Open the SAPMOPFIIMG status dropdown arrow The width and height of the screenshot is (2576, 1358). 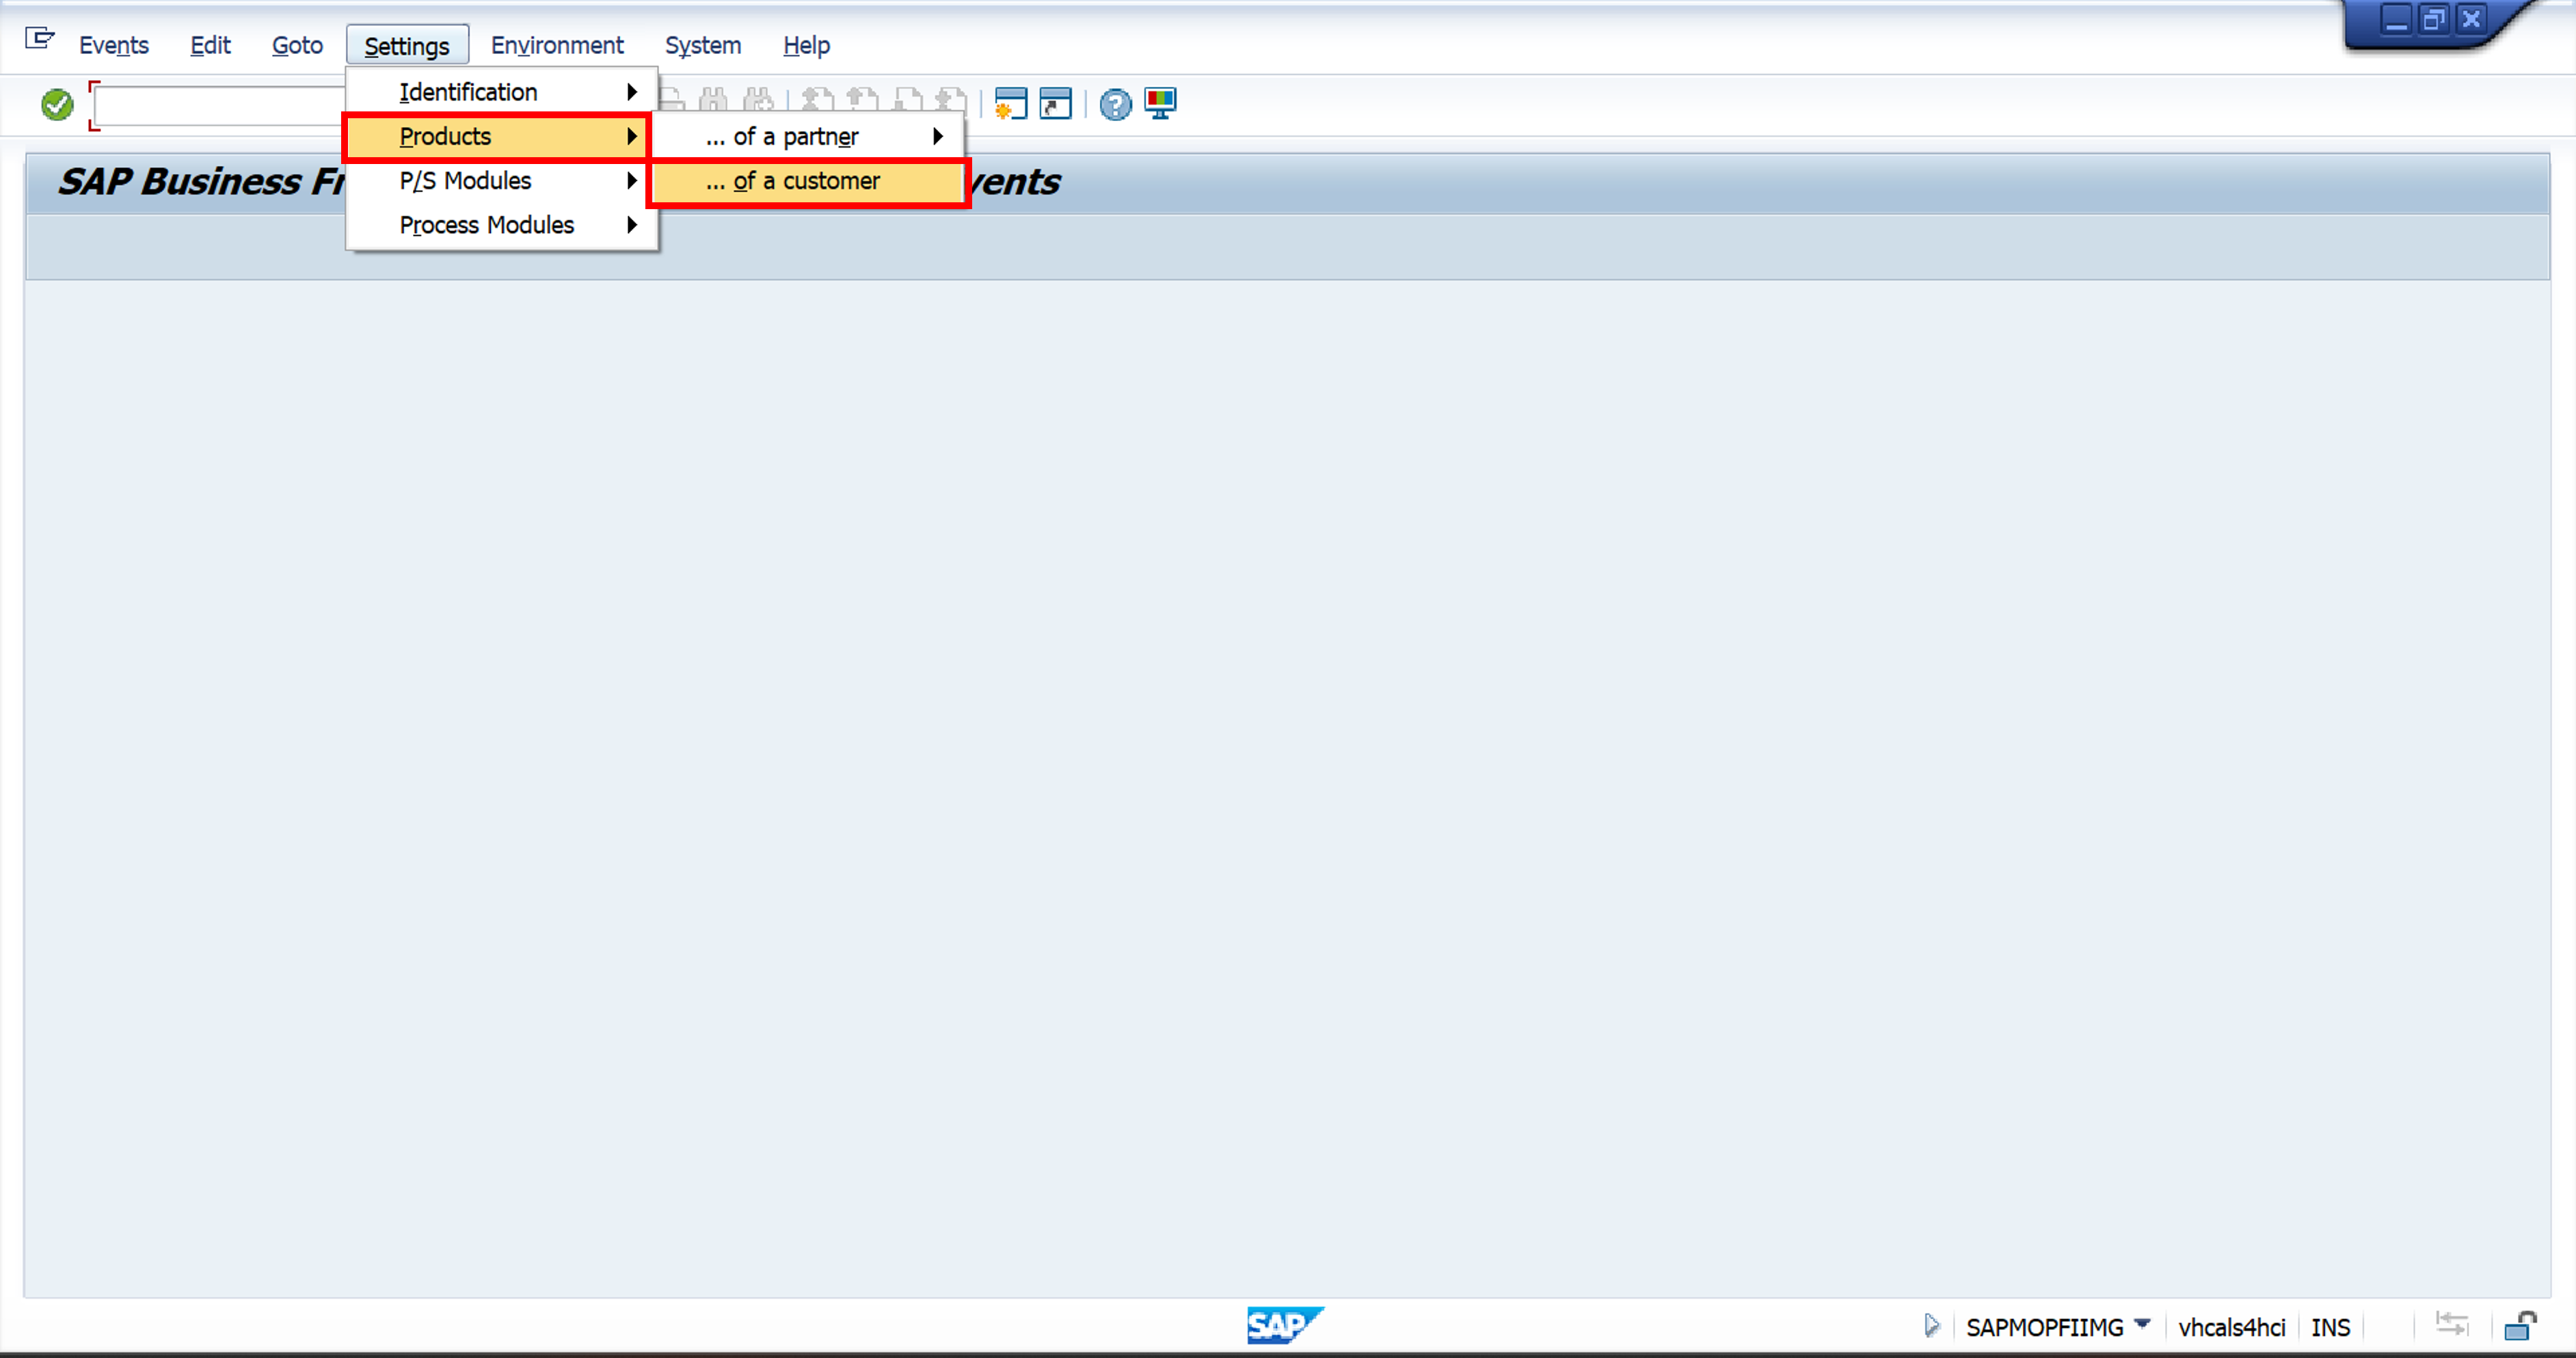[x=2142, y=1324]
